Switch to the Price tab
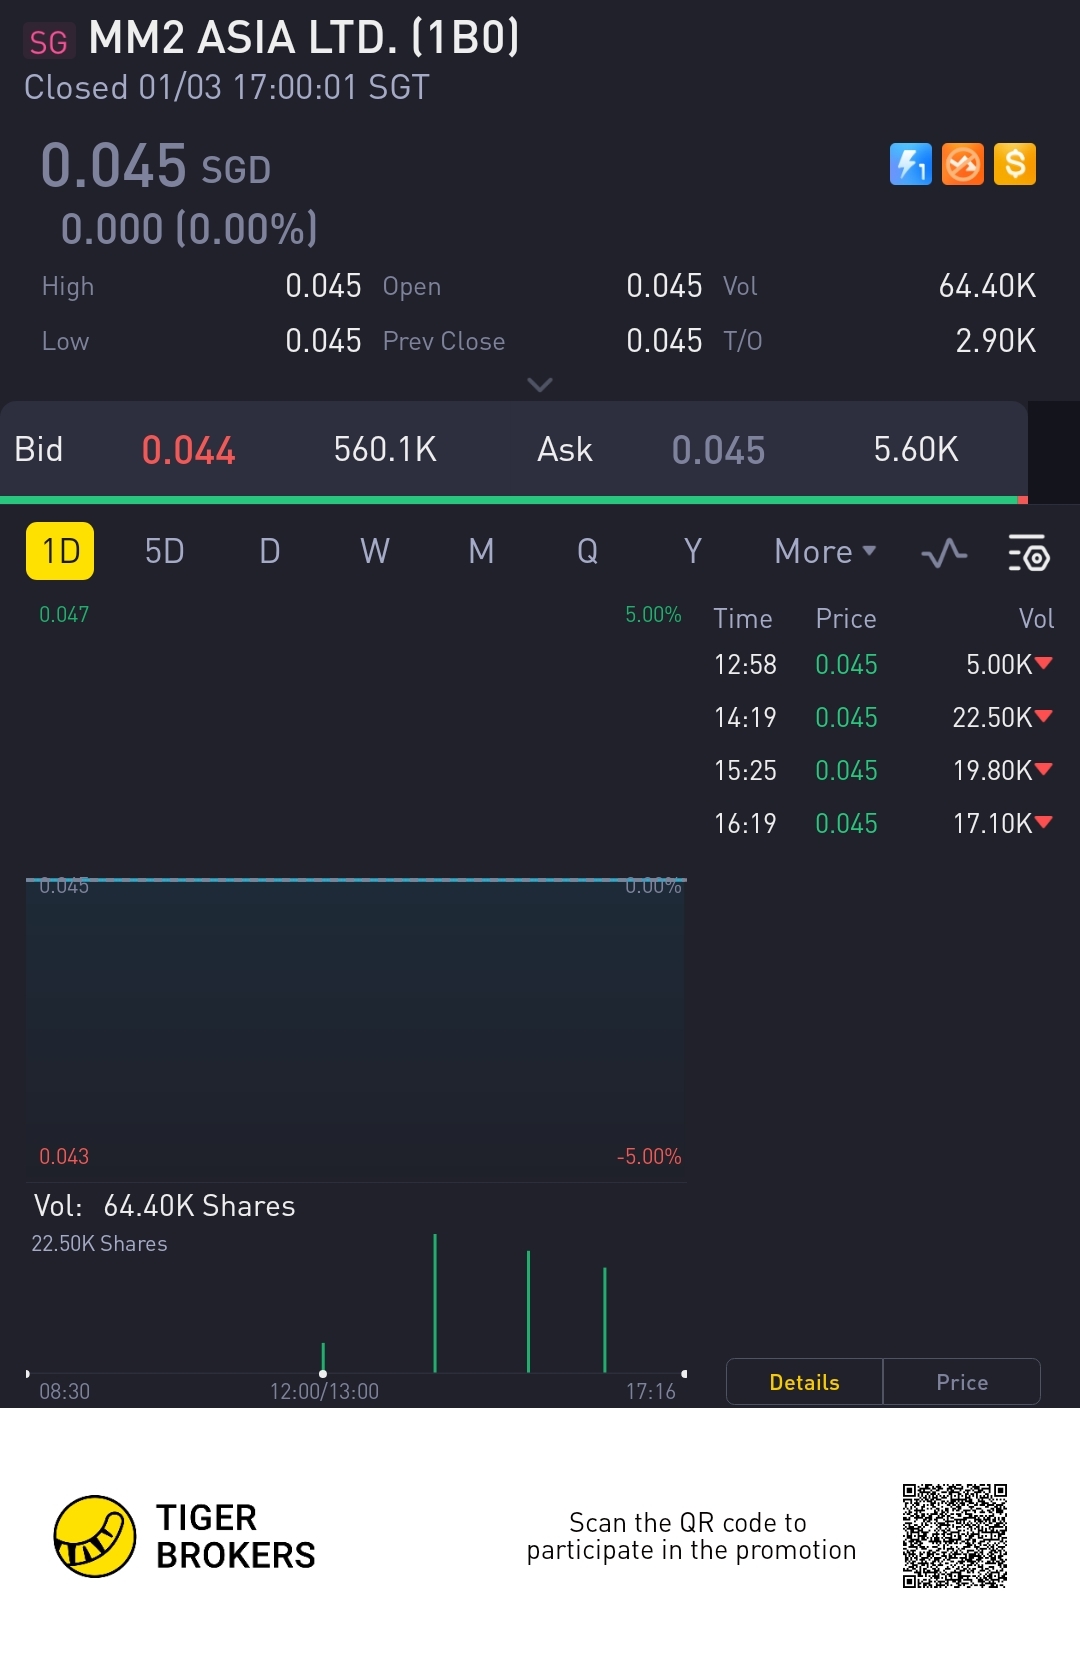Screen dimensions: 1080x1665 tap(962, 1382)
